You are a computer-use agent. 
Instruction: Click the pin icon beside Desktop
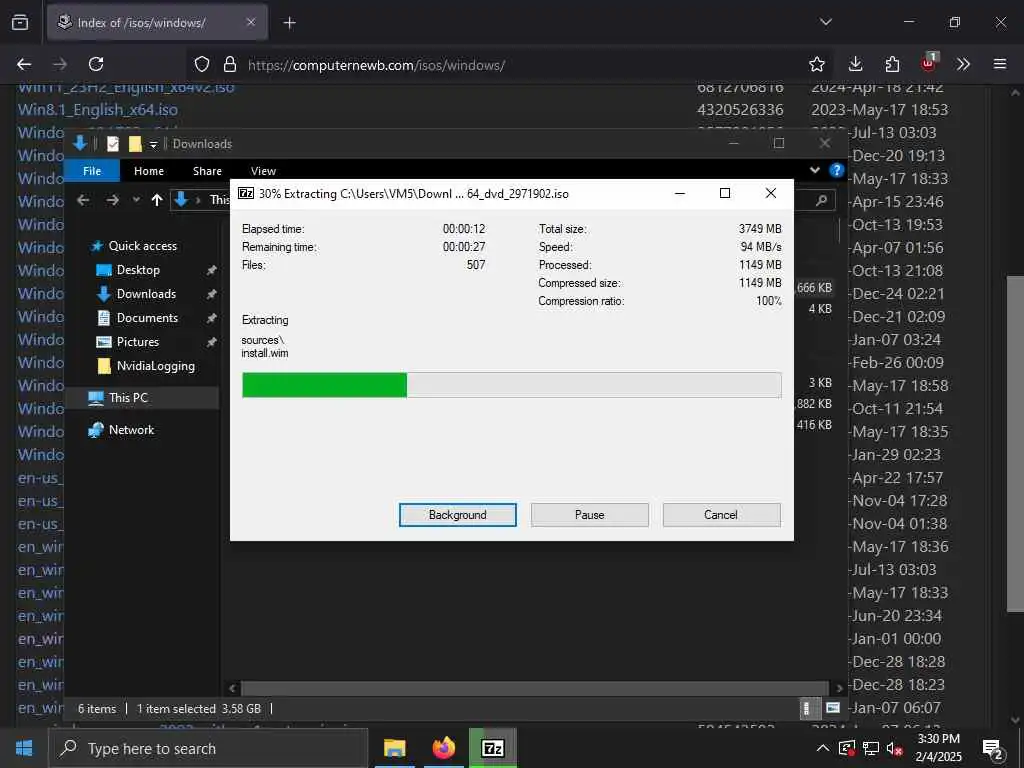(211, 270)
